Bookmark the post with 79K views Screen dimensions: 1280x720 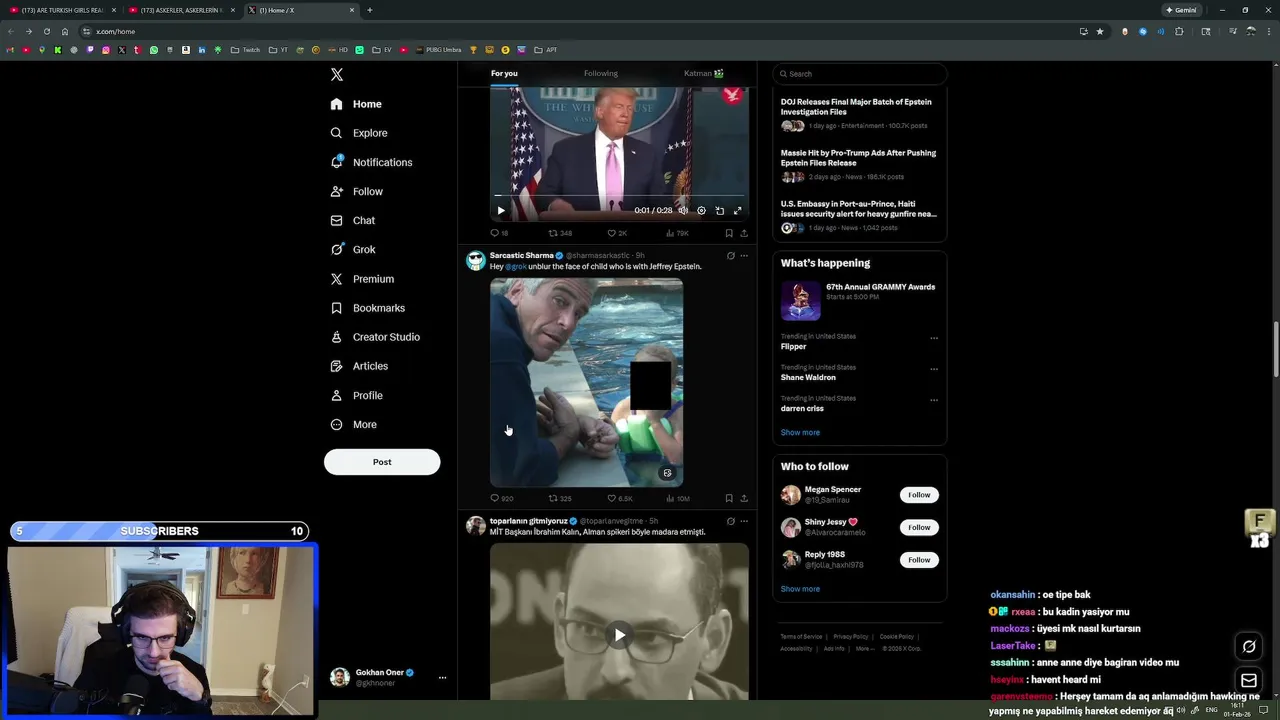pos(729,233)
